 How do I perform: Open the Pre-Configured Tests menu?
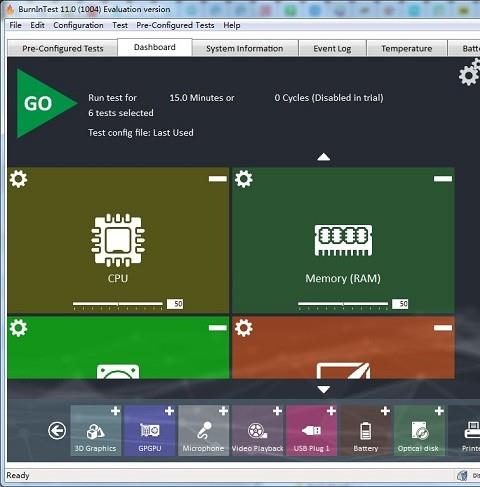point(175,25)
